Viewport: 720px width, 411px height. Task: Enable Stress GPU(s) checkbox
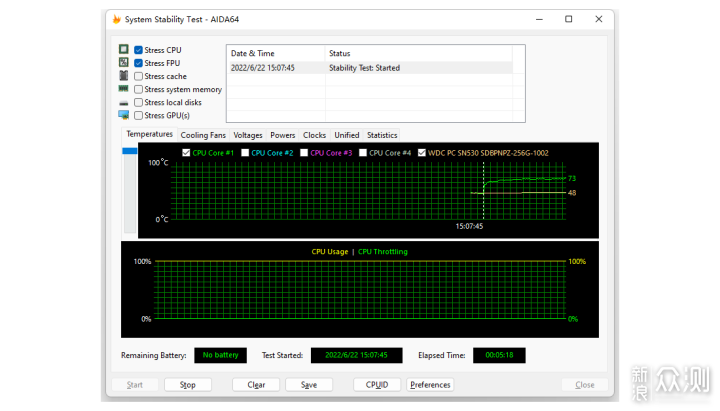138,115
